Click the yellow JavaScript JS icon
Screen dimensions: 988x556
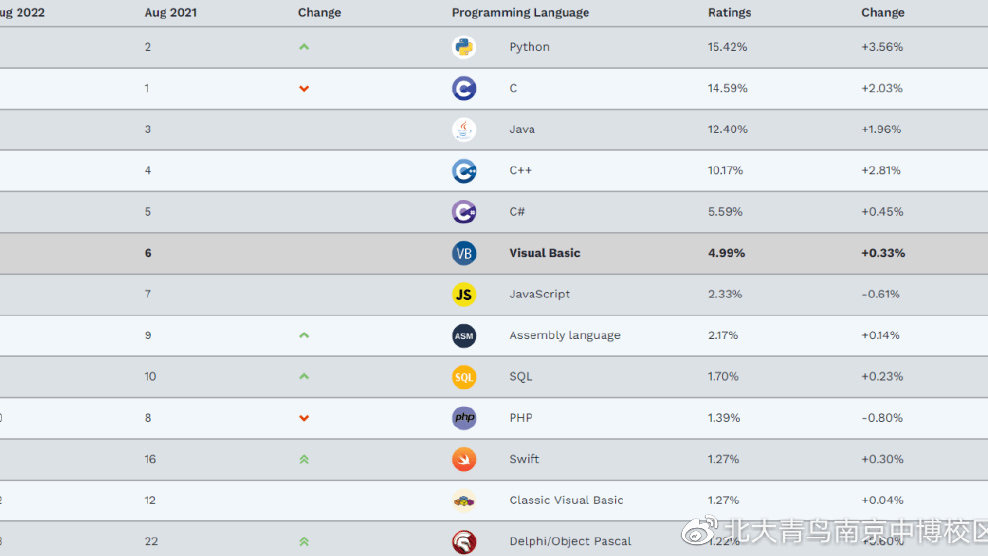(464, 294)
